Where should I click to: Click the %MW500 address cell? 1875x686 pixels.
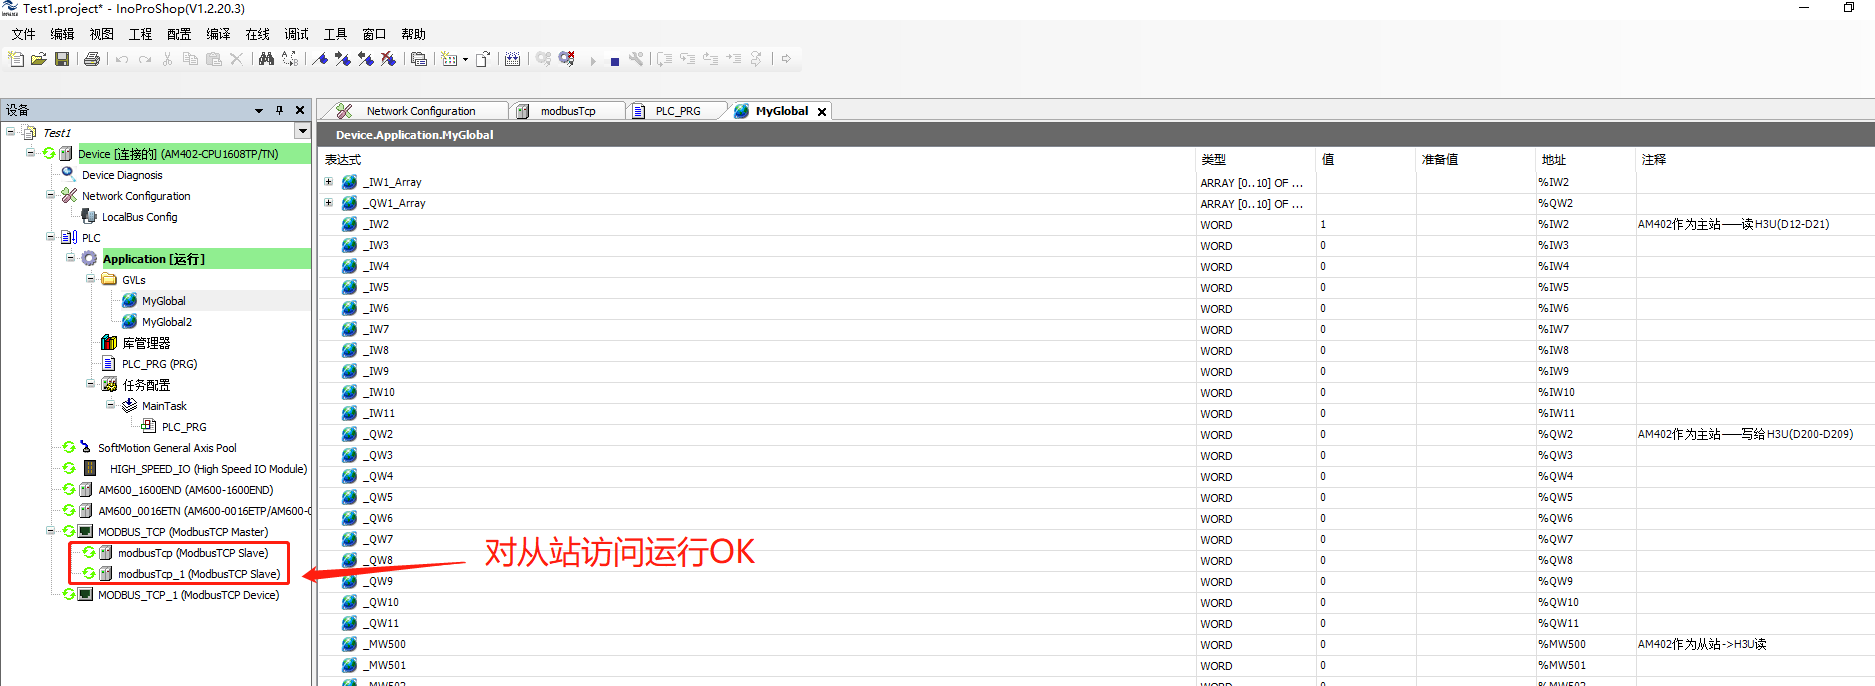[x=1586, y=644]
